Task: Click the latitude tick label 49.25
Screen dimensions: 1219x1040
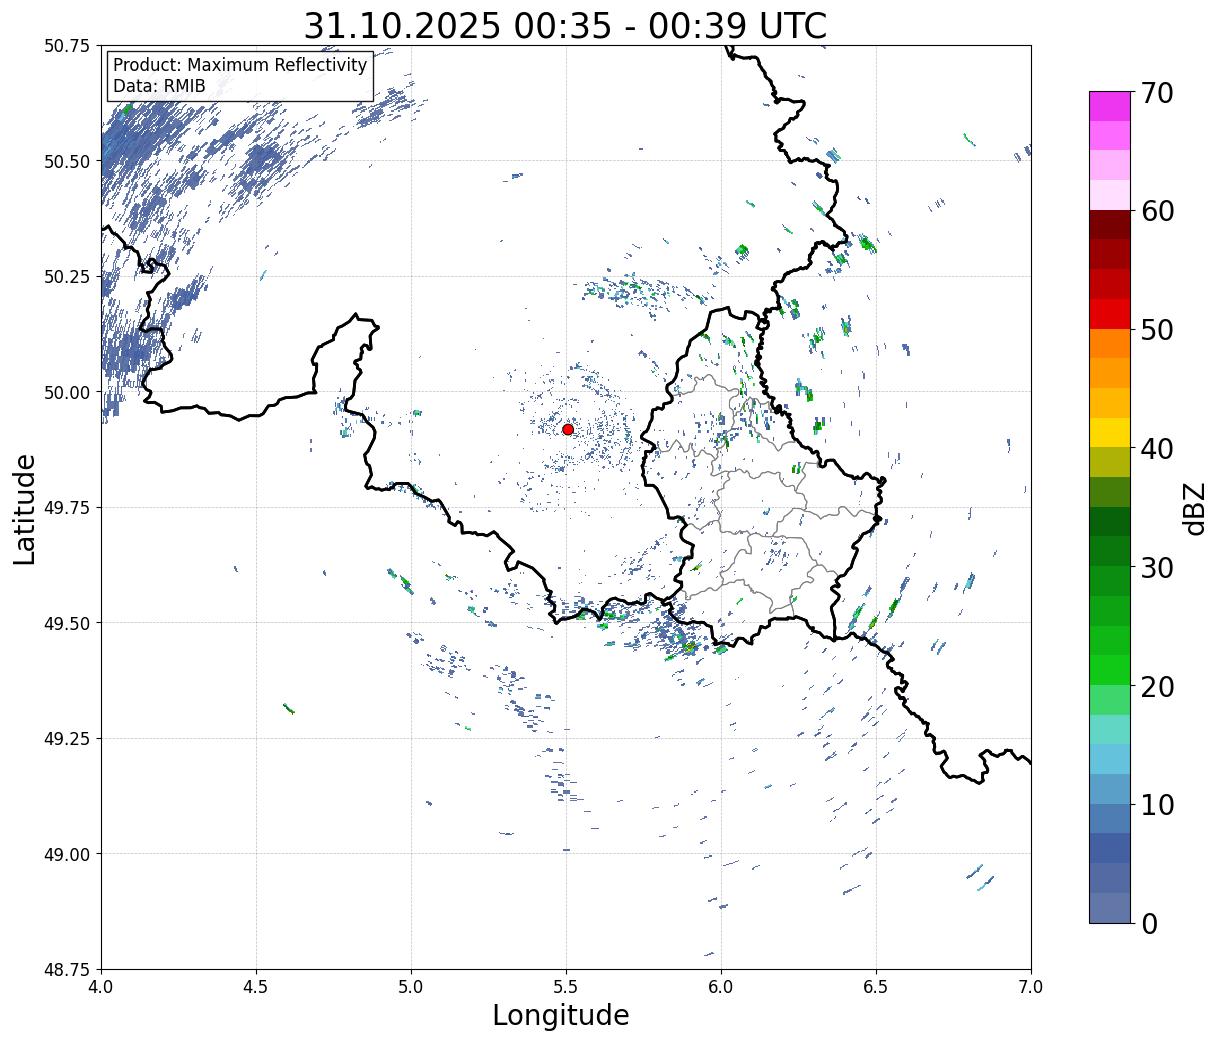Action: pyautogui.click(x=67, y=739)
